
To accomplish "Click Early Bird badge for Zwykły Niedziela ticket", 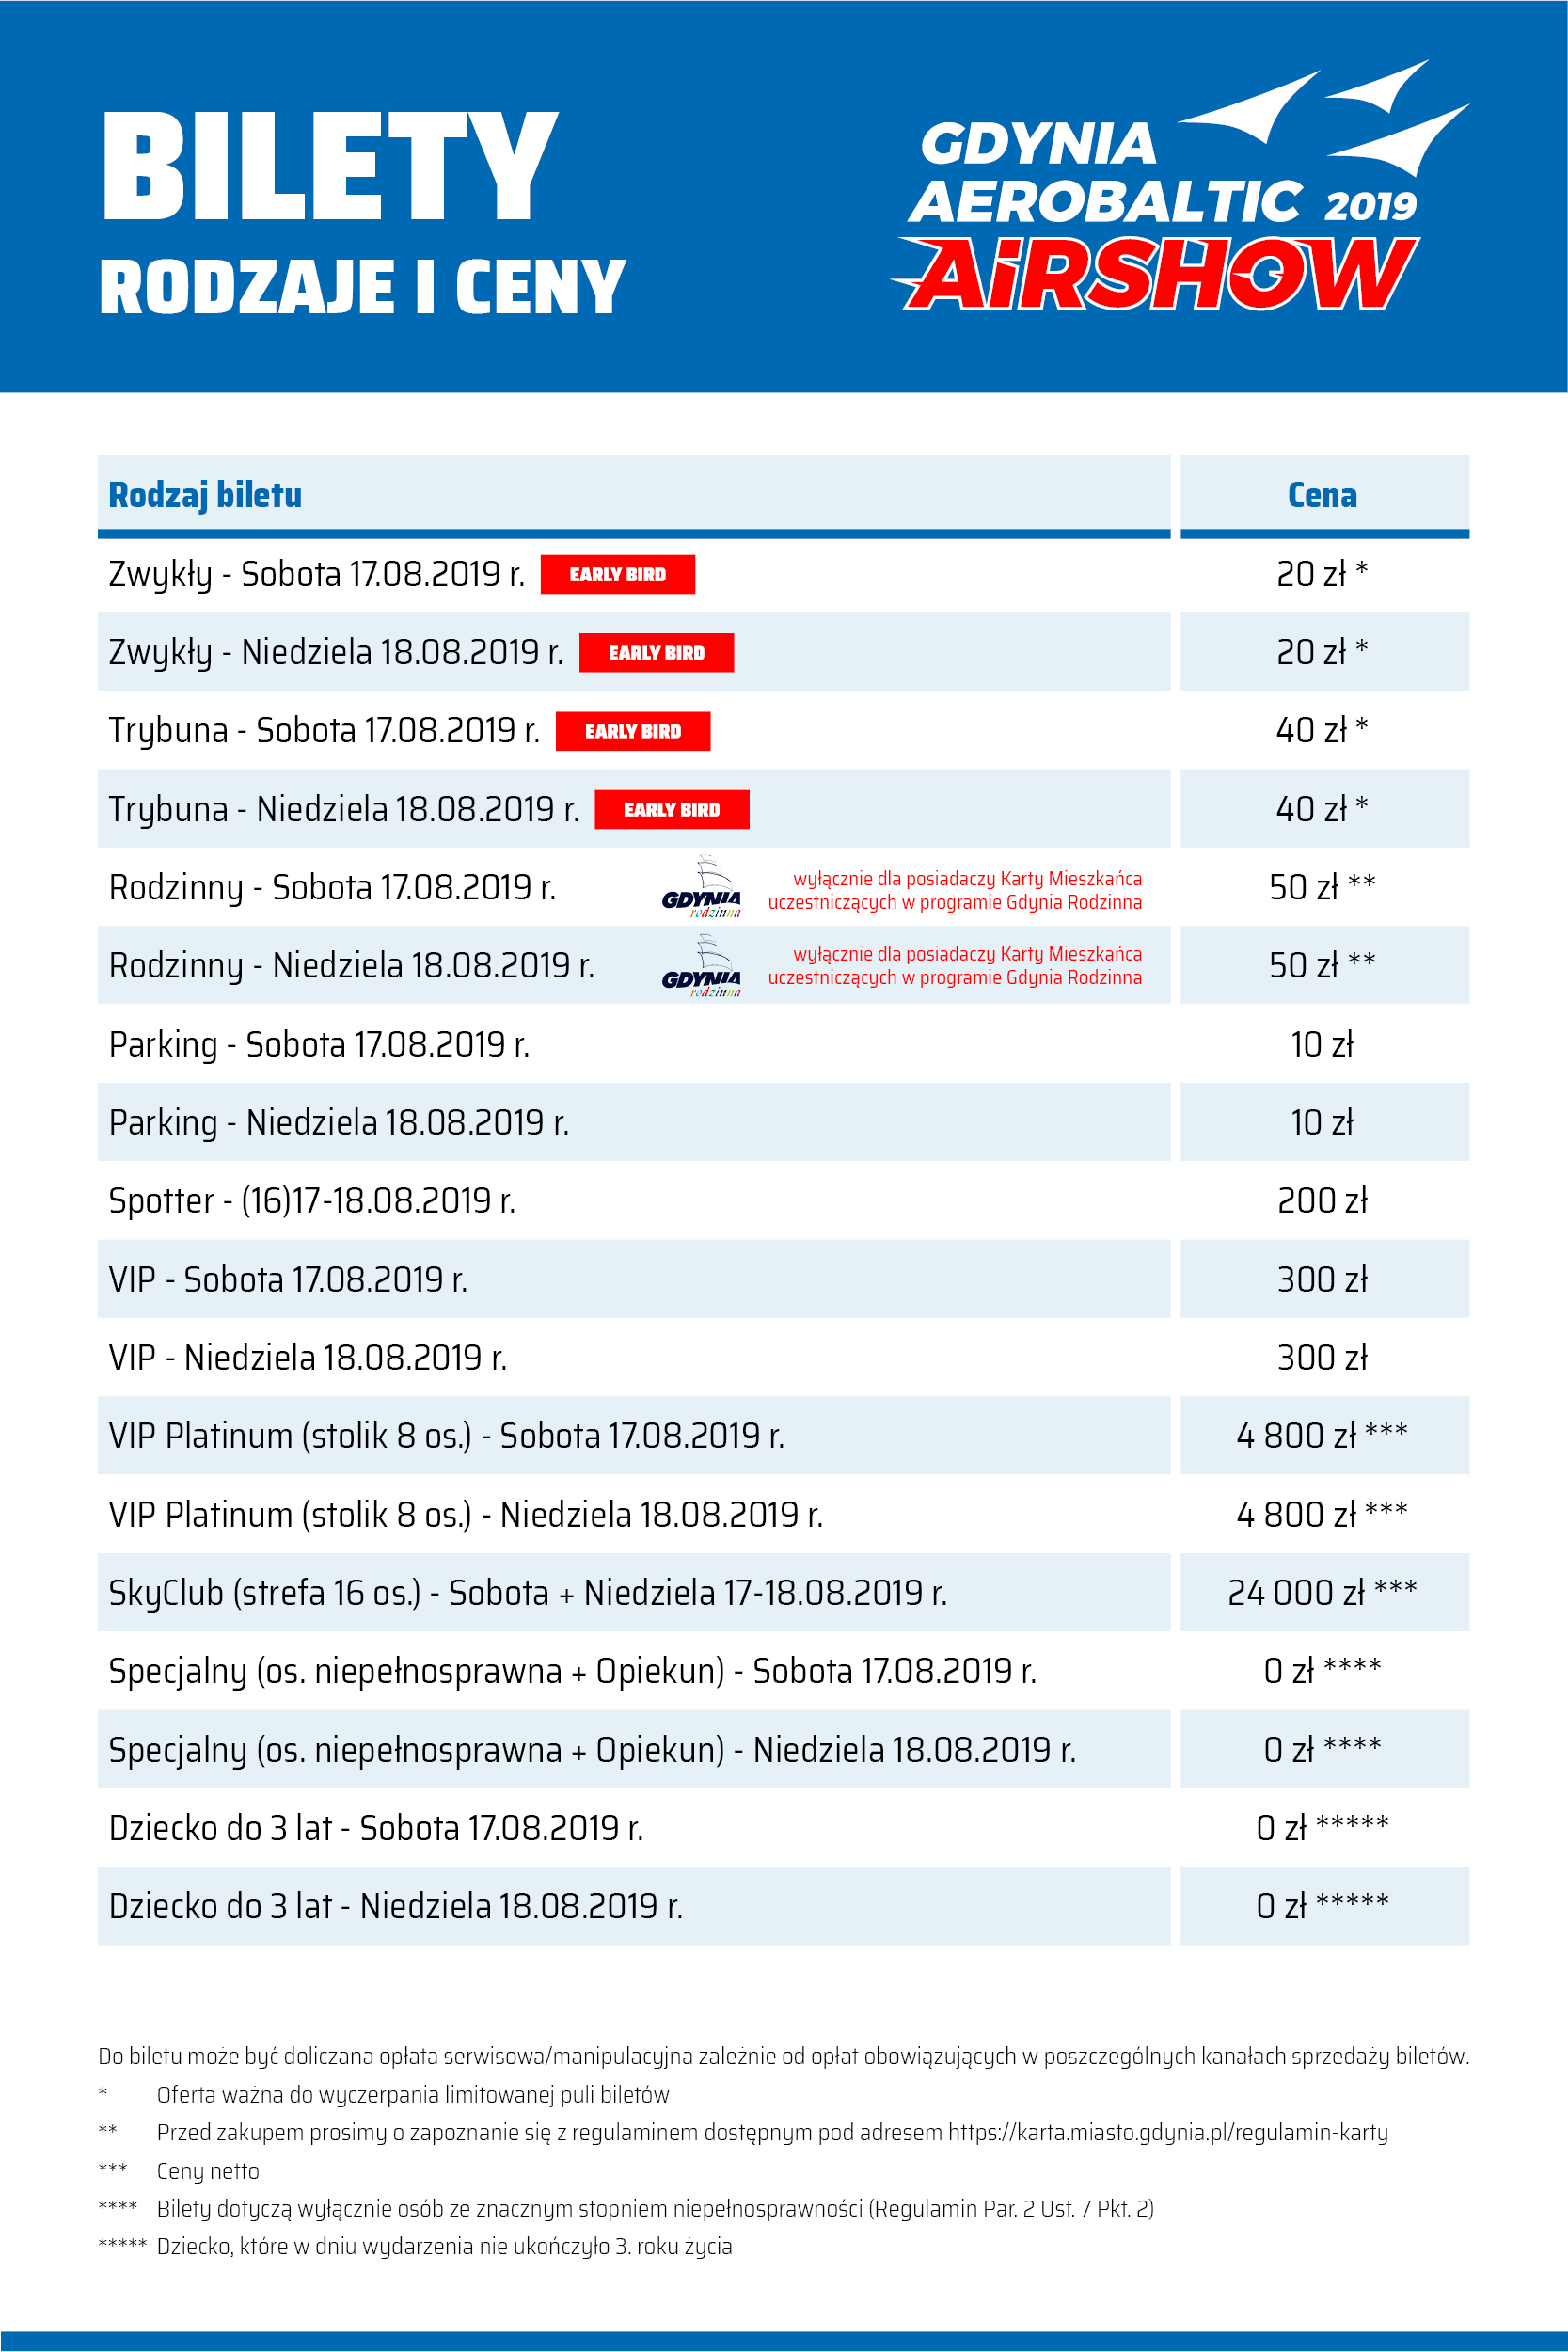I will pos(656,653).
